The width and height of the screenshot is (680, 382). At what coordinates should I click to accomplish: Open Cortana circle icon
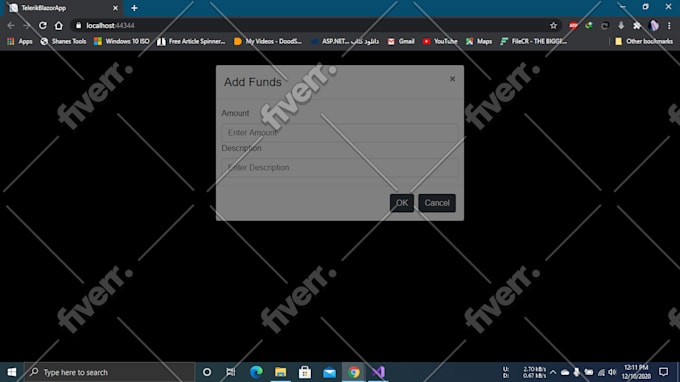[207, 372]
